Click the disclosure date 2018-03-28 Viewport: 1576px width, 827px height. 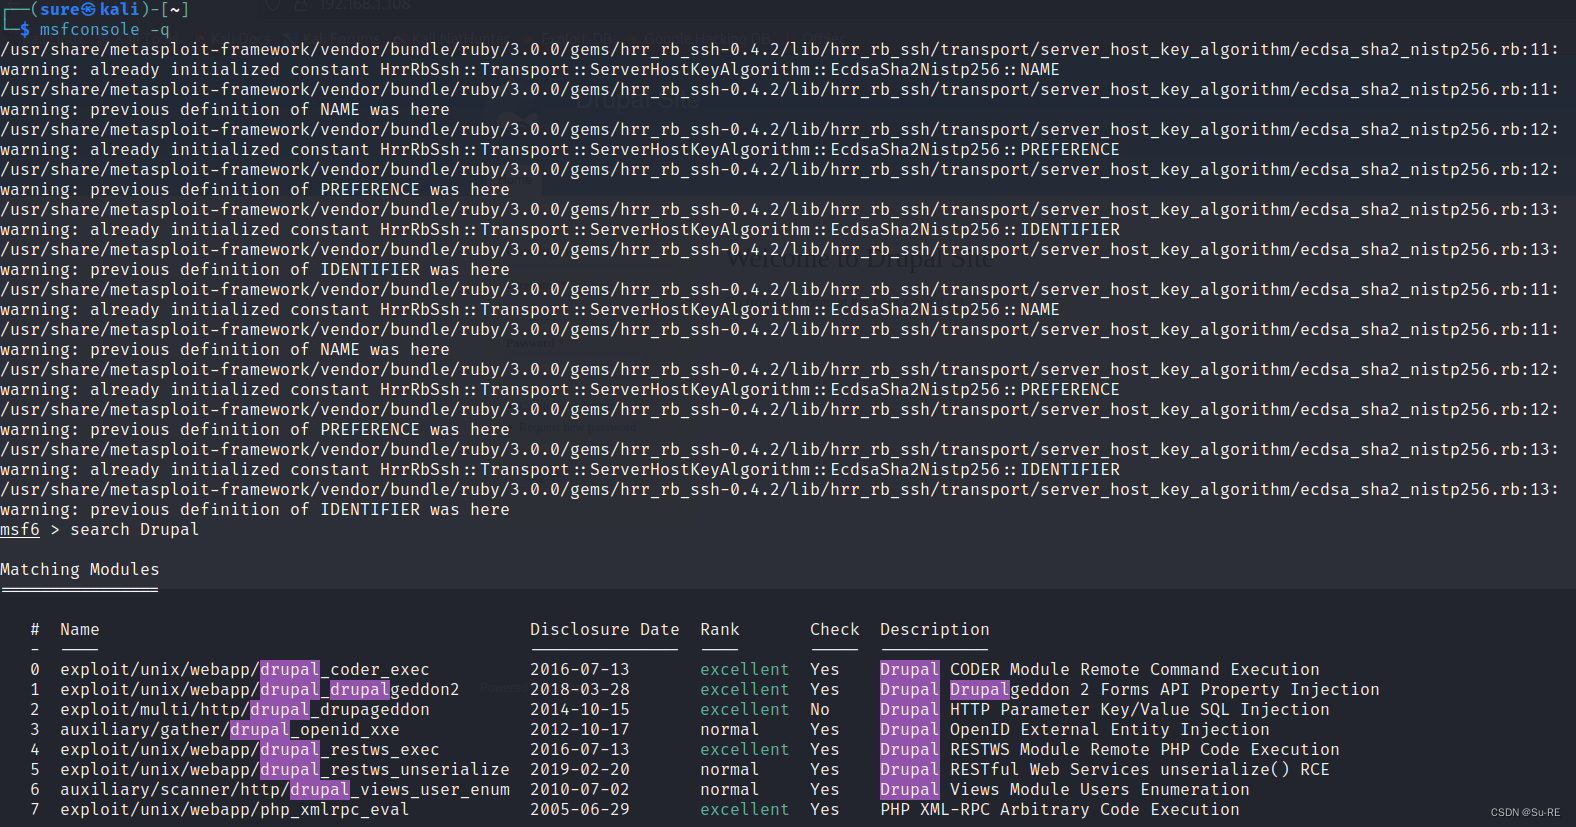click(x=580, y=689)
